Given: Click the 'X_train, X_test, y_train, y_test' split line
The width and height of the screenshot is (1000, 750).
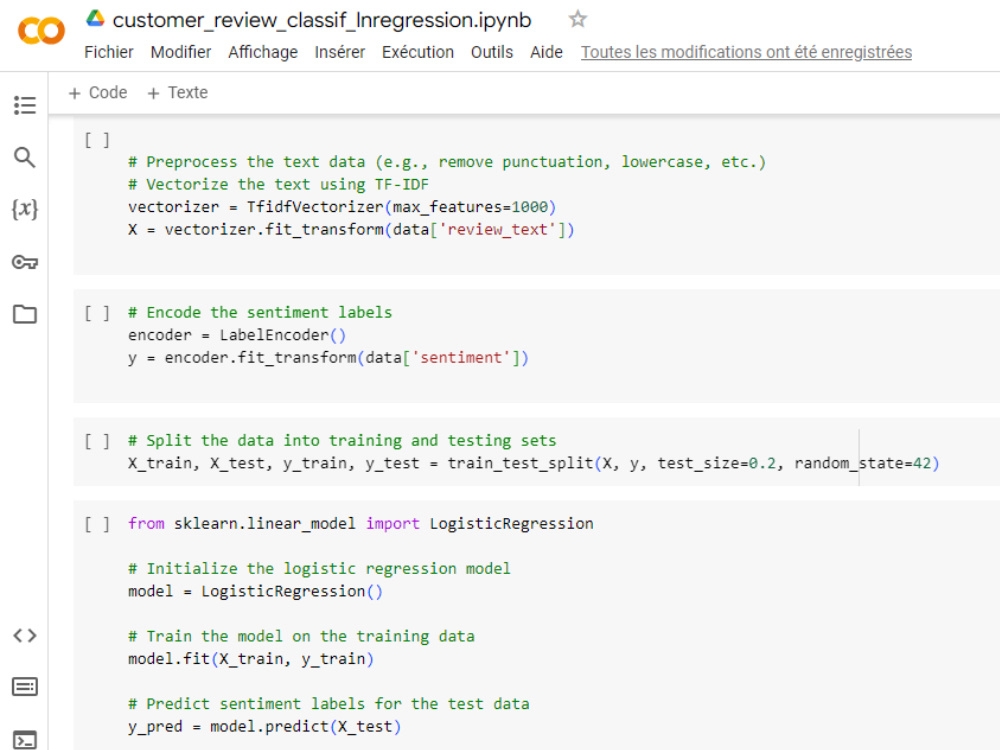Looking at the screenshot, I should (x=533, y=464).
